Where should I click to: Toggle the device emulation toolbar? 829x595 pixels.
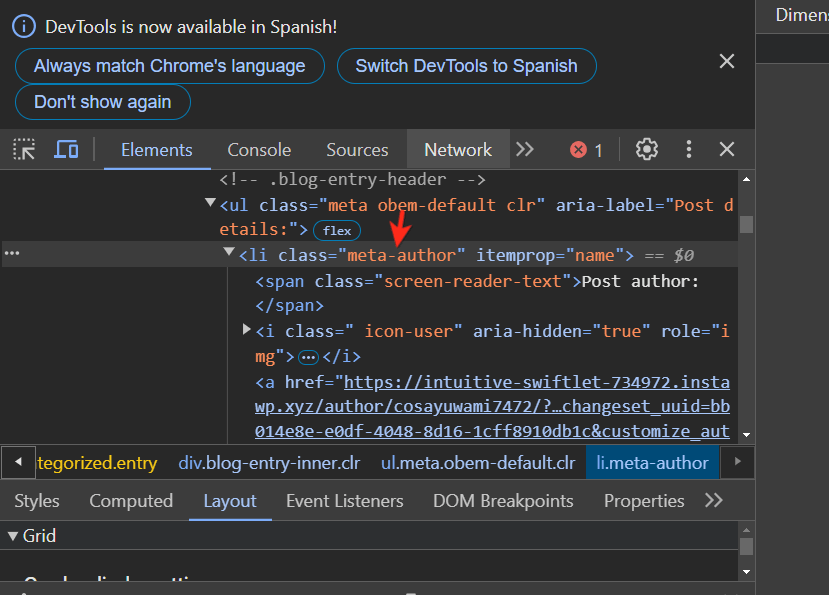[x=66, y=148]
